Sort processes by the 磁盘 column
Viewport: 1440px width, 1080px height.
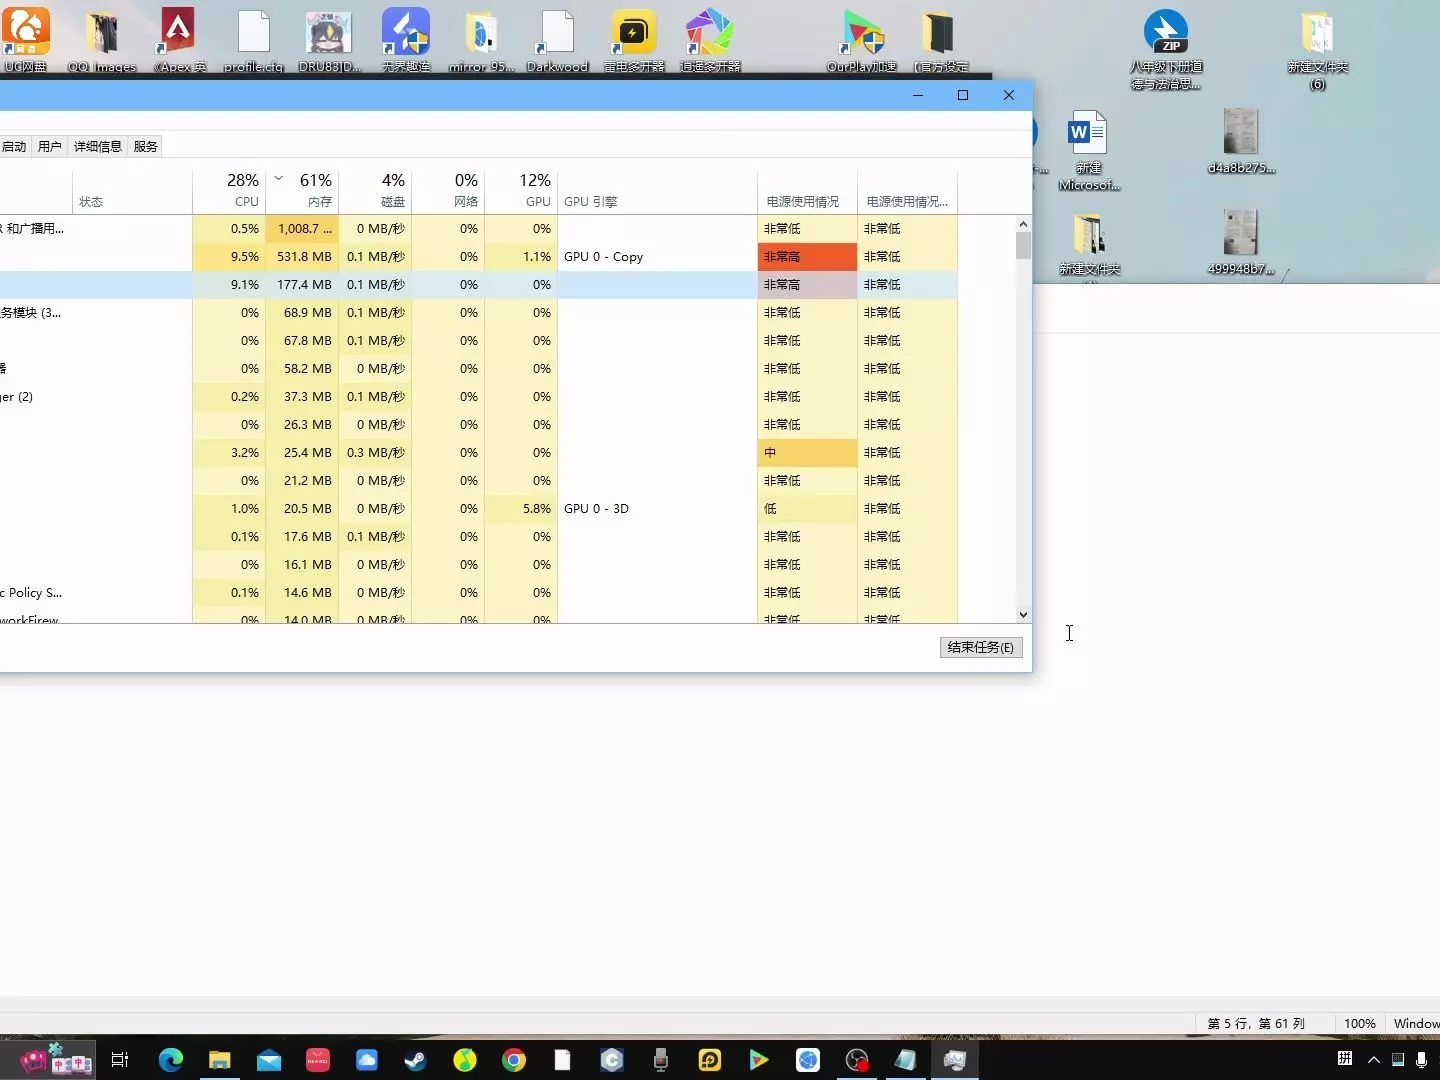point(375,190)
